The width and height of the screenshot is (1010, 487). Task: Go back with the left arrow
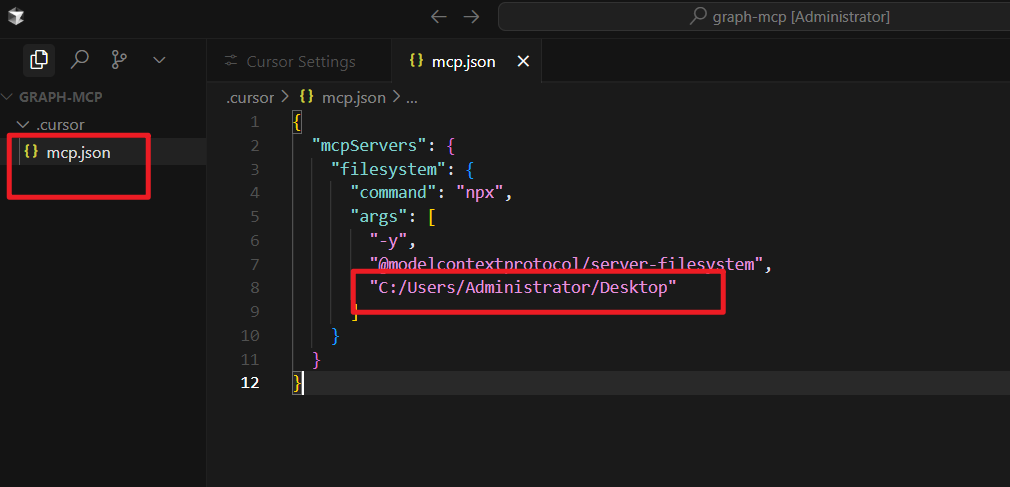[x=439, y=17]
